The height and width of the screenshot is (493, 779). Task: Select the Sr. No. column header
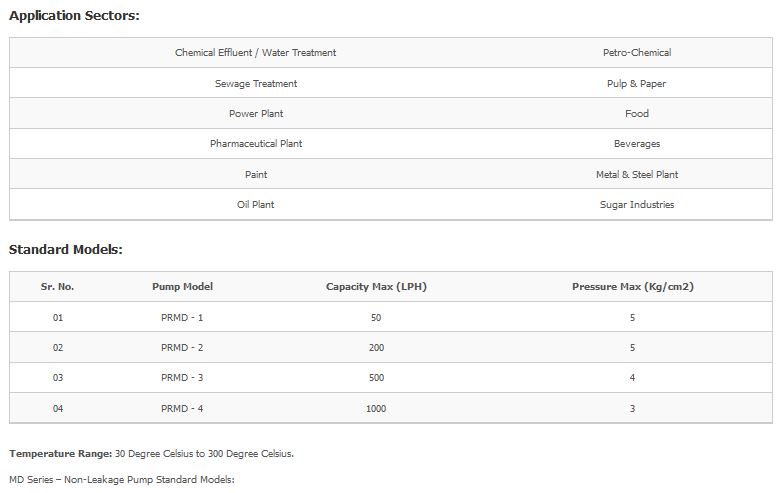coord(57,287)
